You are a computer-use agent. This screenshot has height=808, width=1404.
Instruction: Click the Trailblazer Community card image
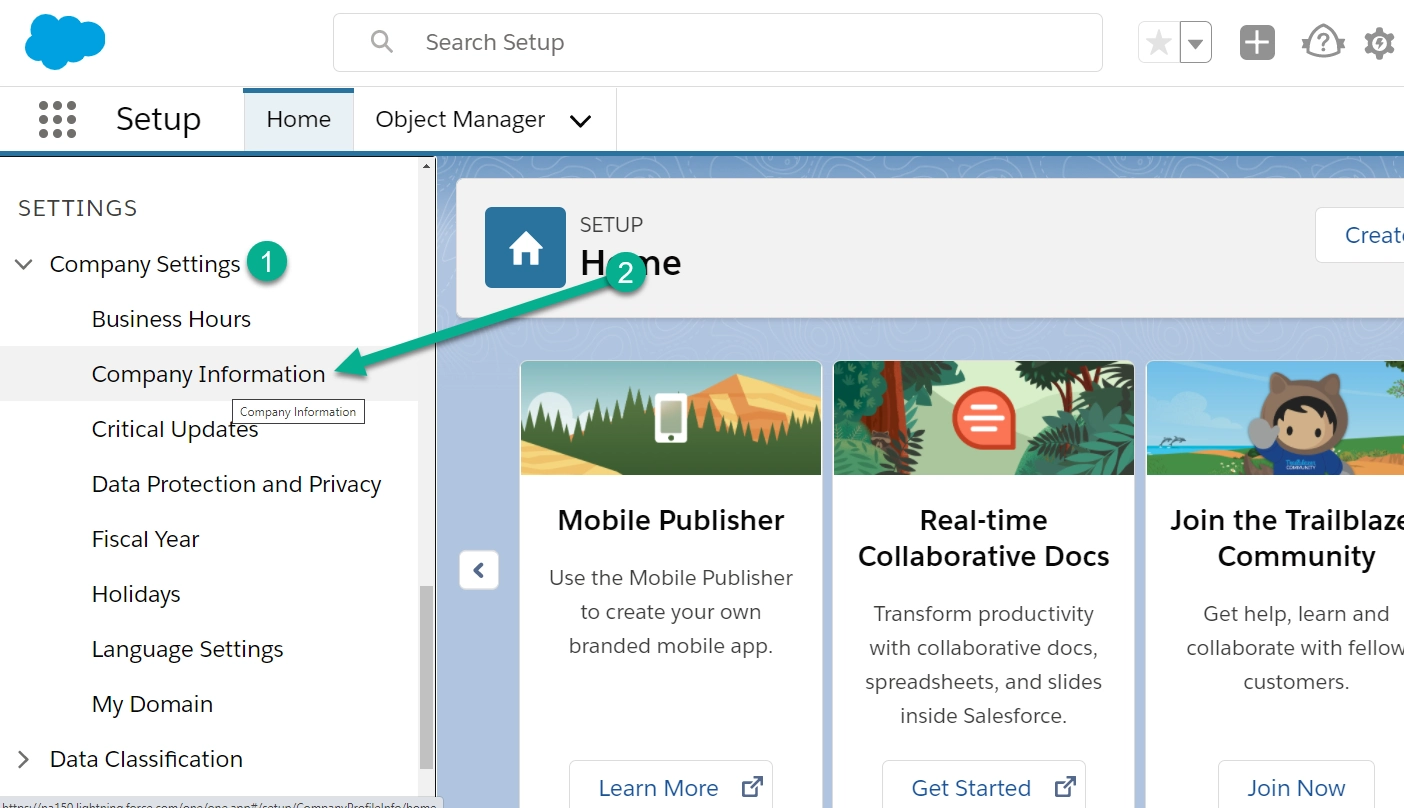pos(1275,418)
